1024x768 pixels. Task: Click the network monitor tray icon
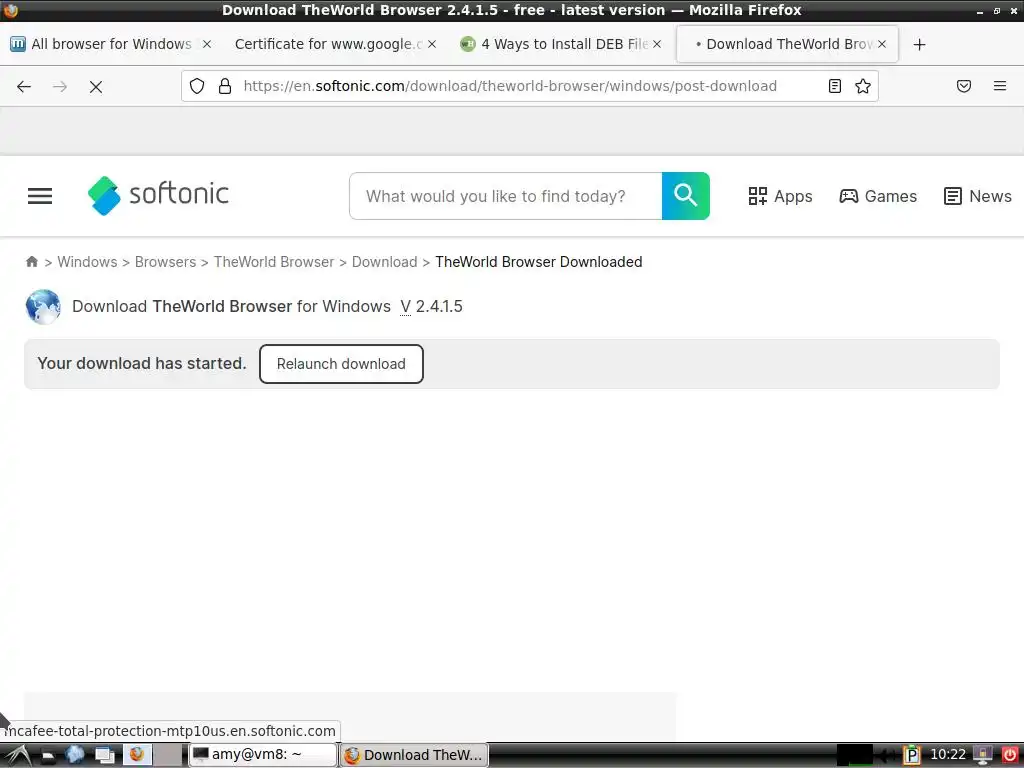point(982,756)
